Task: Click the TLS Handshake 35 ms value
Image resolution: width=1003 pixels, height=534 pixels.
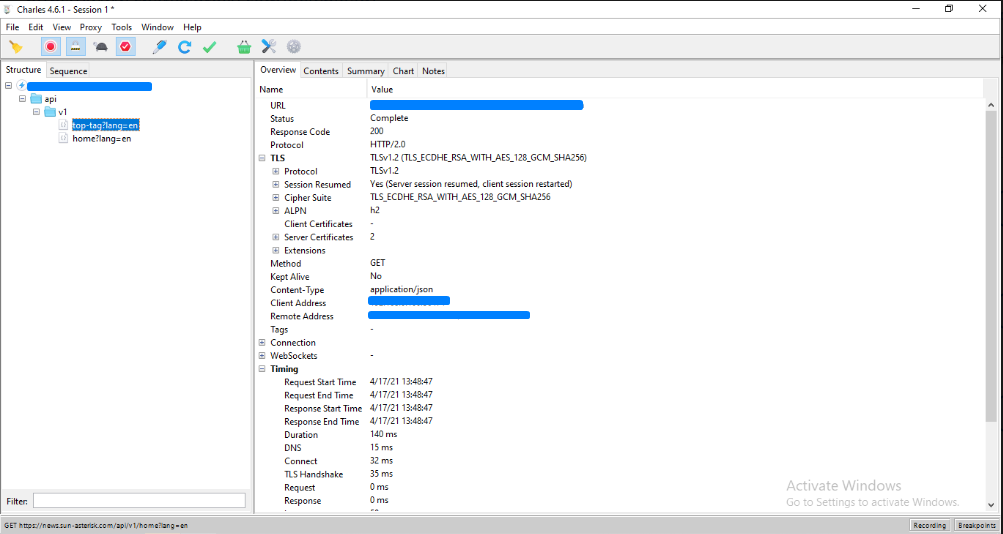Action: [381, 474]
